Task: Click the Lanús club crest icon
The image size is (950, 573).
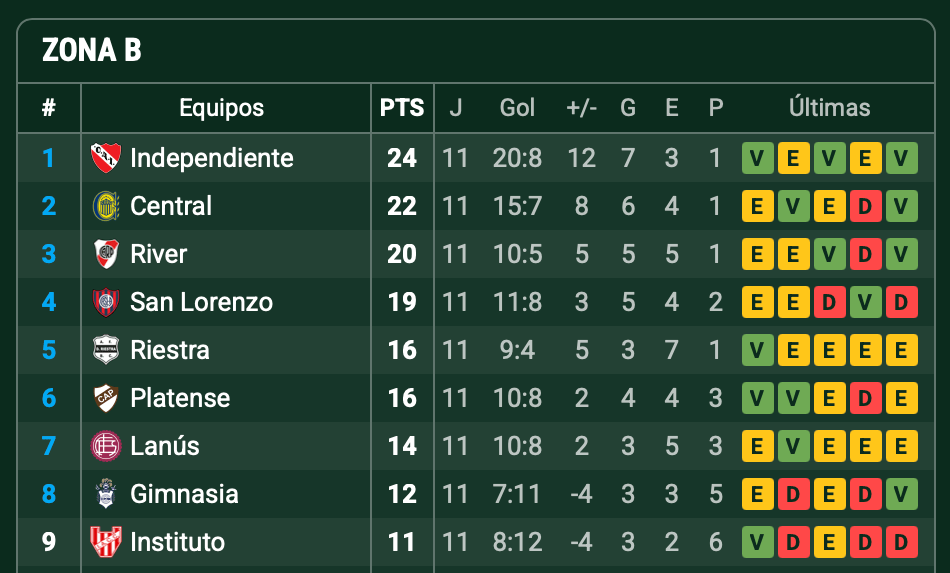Action: [106, 446]
